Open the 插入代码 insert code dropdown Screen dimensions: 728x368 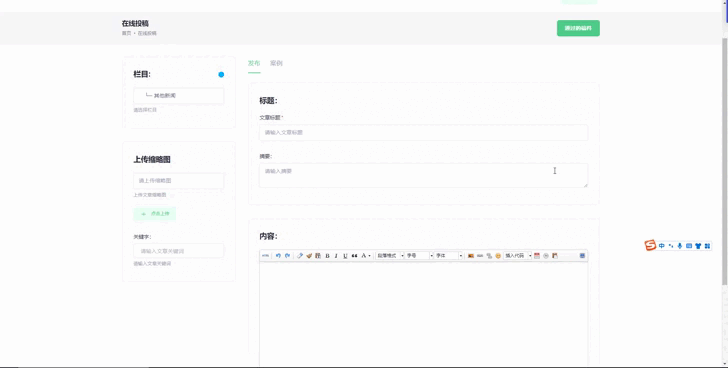518,256
